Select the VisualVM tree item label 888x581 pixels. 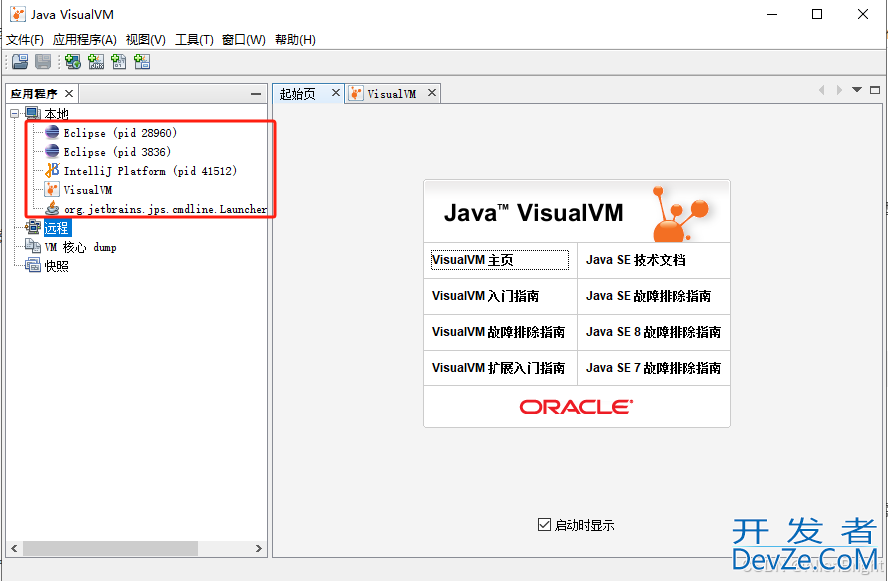coord(88,190)
